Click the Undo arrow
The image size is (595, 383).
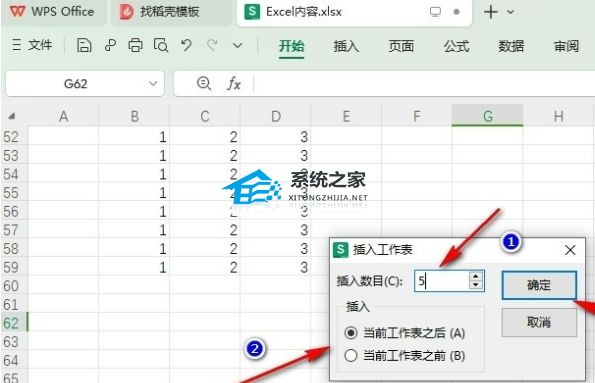point(186,46)
